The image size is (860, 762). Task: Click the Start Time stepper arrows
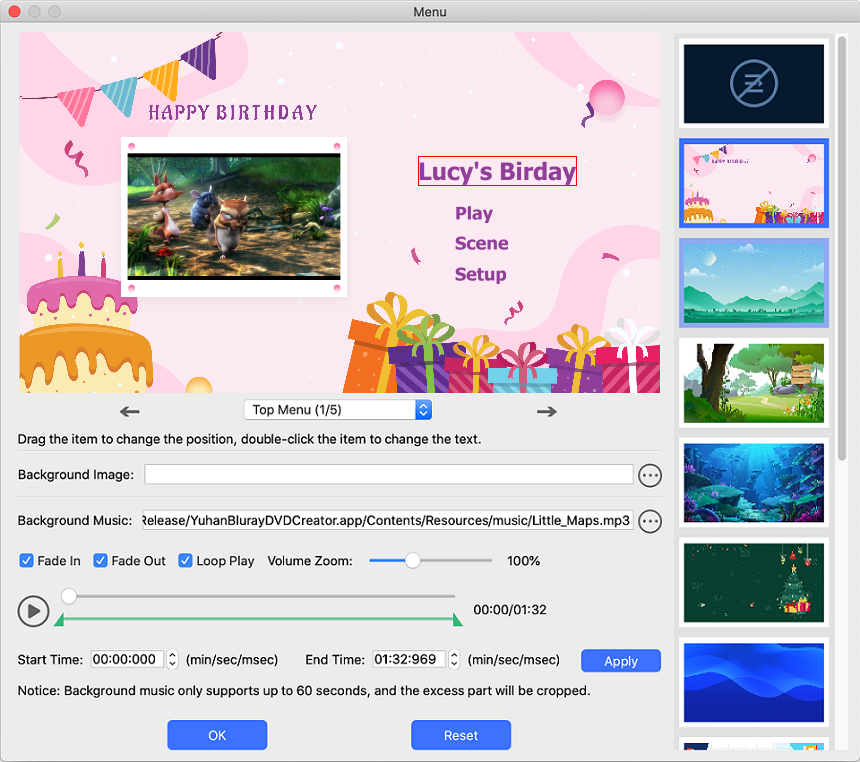pos(172,659)
